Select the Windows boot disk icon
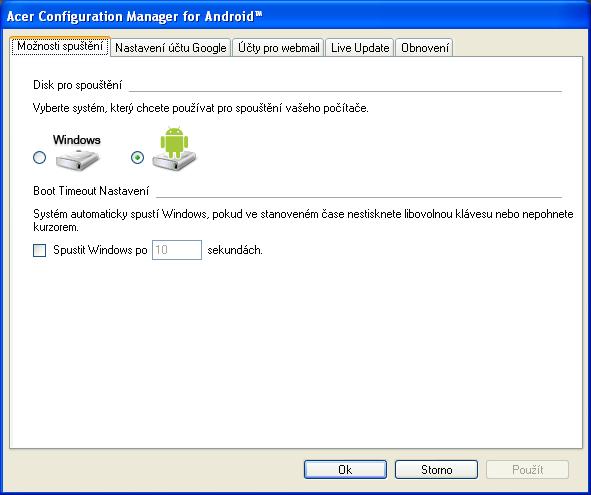Image resolution: width=591 pixels, height=495 pixels. coord(77,152)
